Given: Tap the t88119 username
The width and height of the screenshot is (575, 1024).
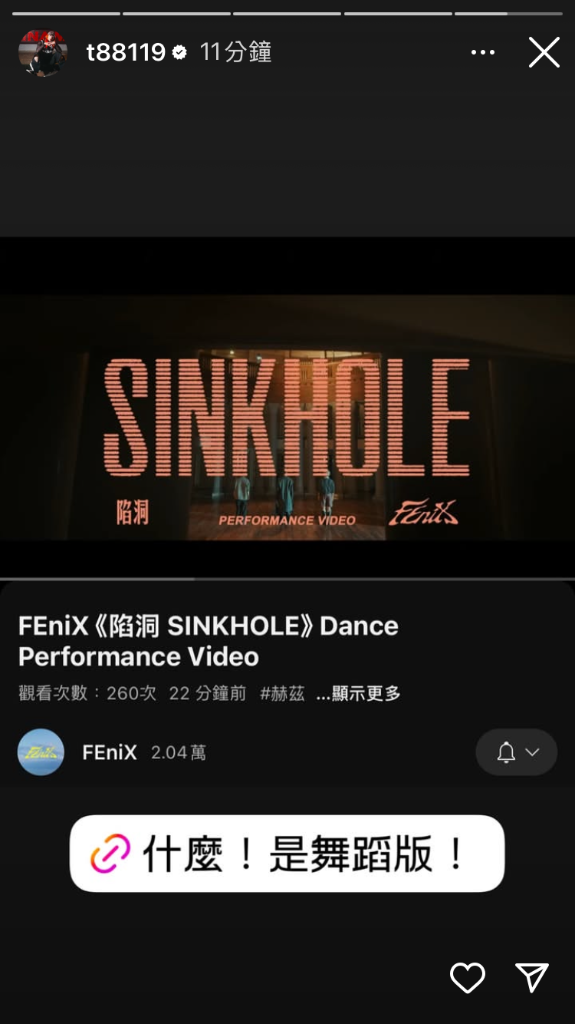Looking at the screenshot, I should [125, 52].
